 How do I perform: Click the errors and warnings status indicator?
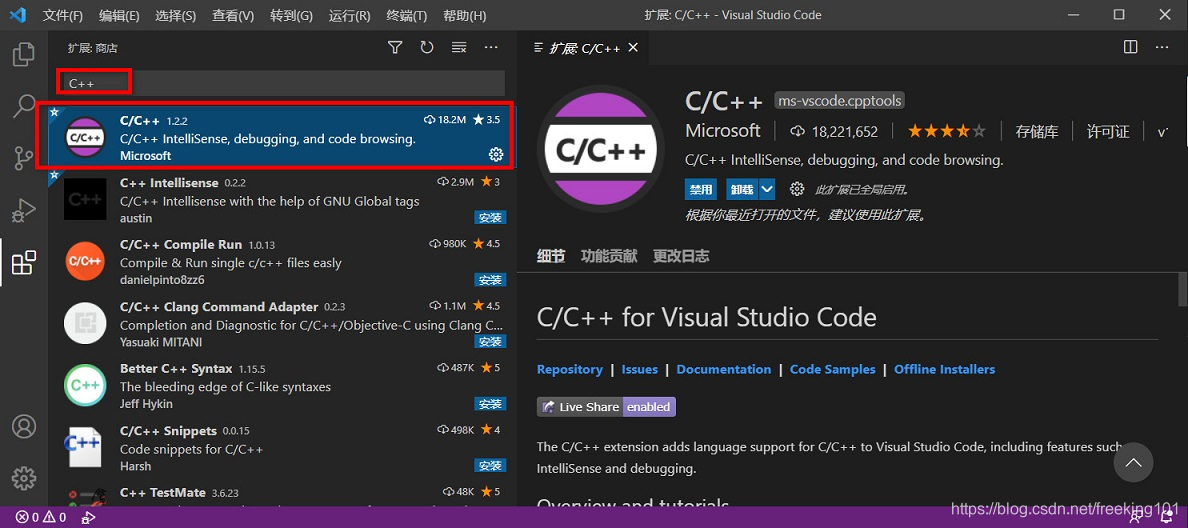coord(41,518)
